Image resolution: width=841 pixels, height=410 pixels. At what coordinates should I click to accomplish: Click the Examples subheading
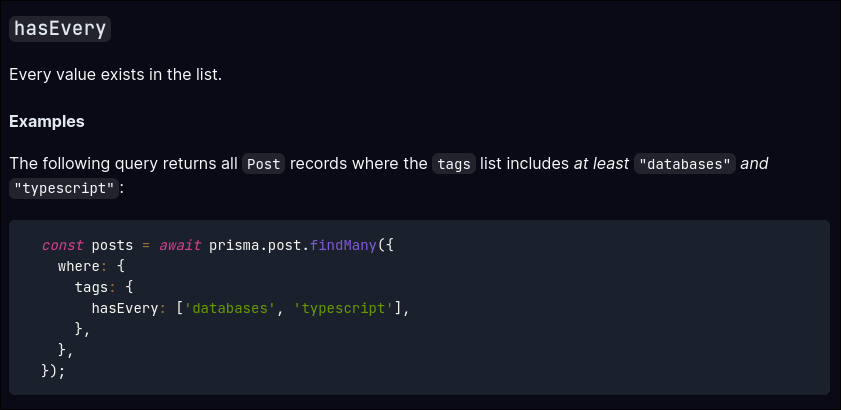[47, 122]
